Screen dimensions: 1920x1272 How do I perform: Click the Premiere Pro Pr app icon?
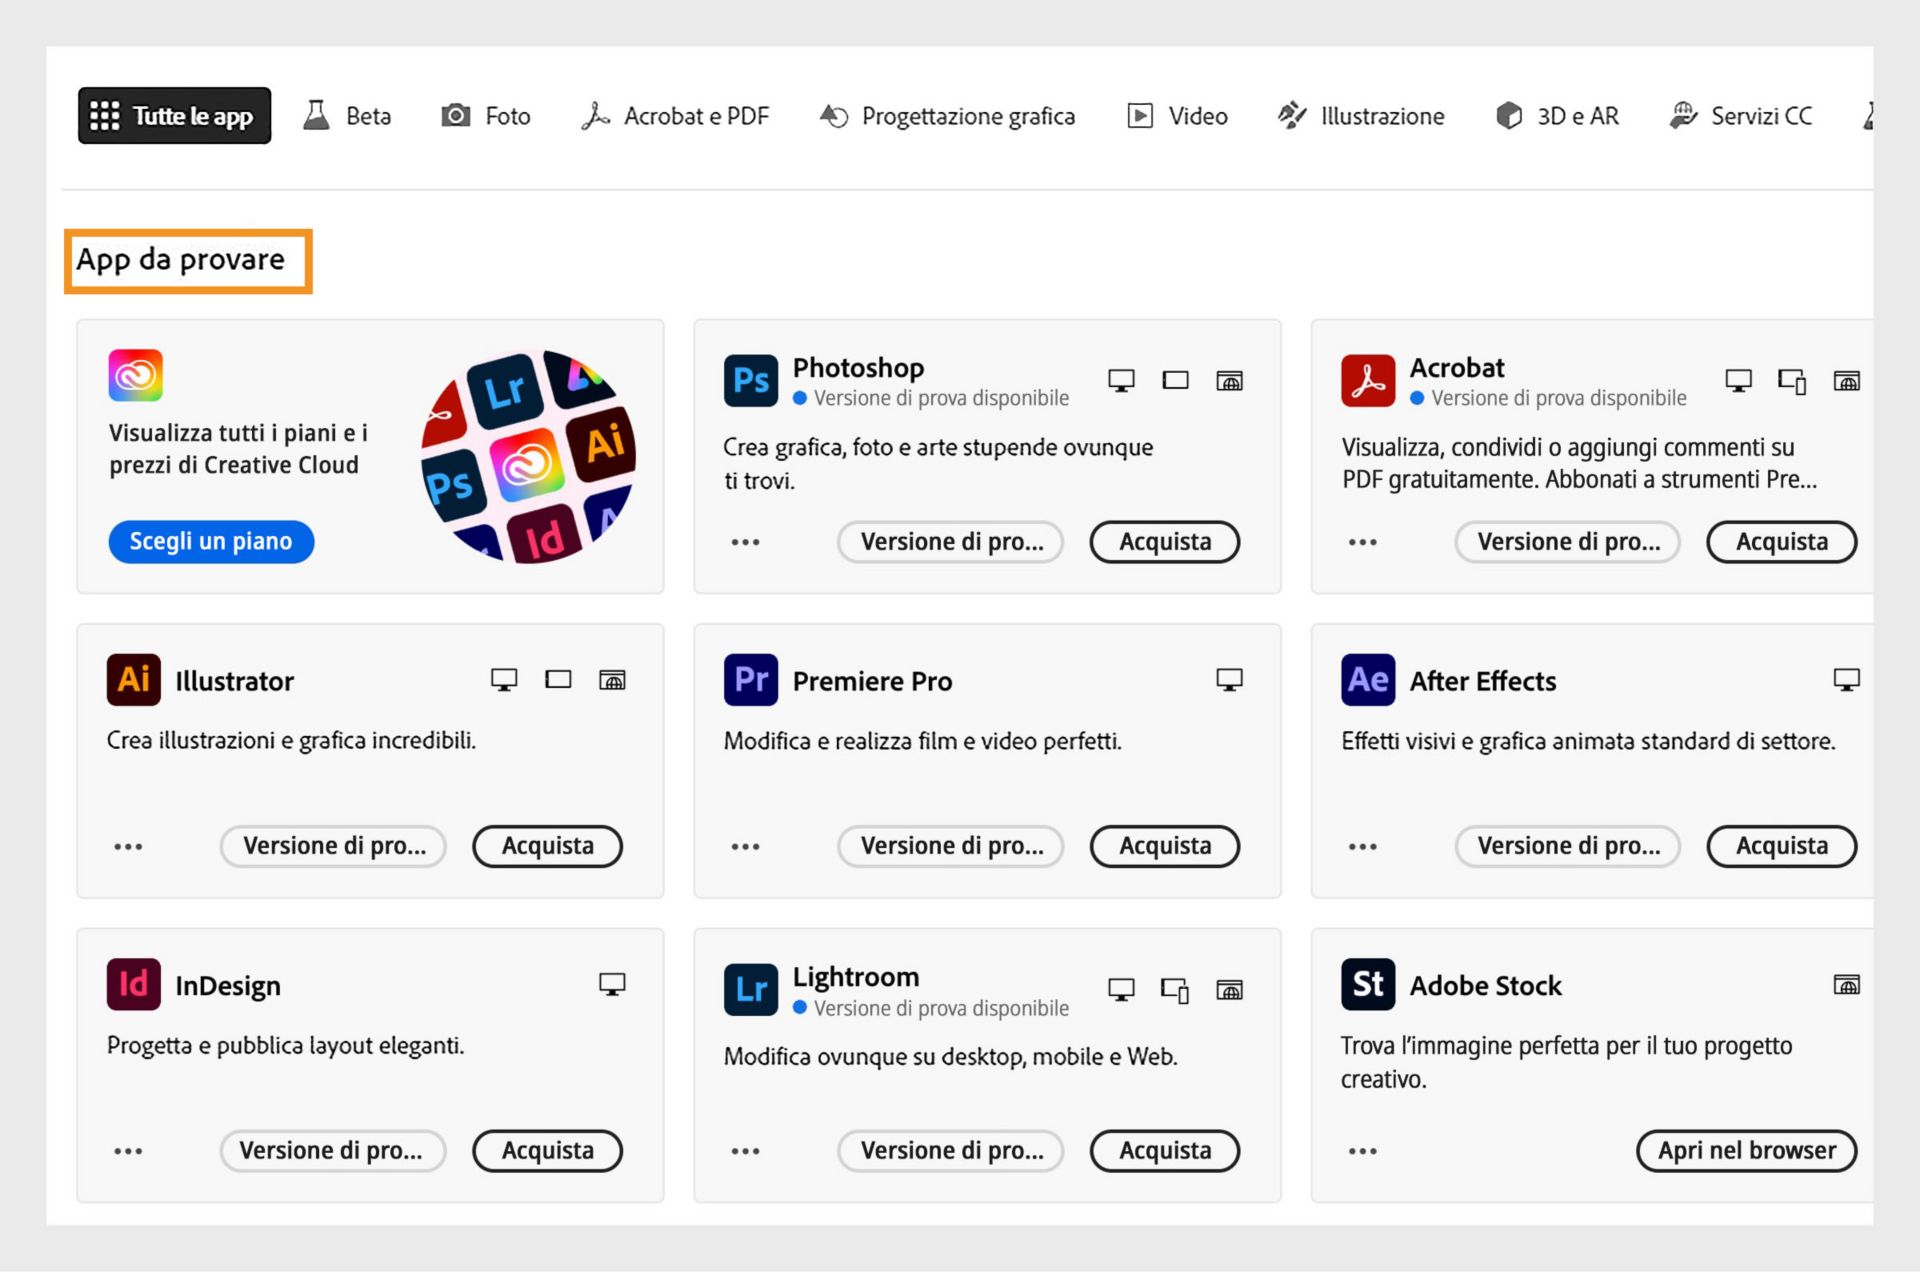click(750, 680)
